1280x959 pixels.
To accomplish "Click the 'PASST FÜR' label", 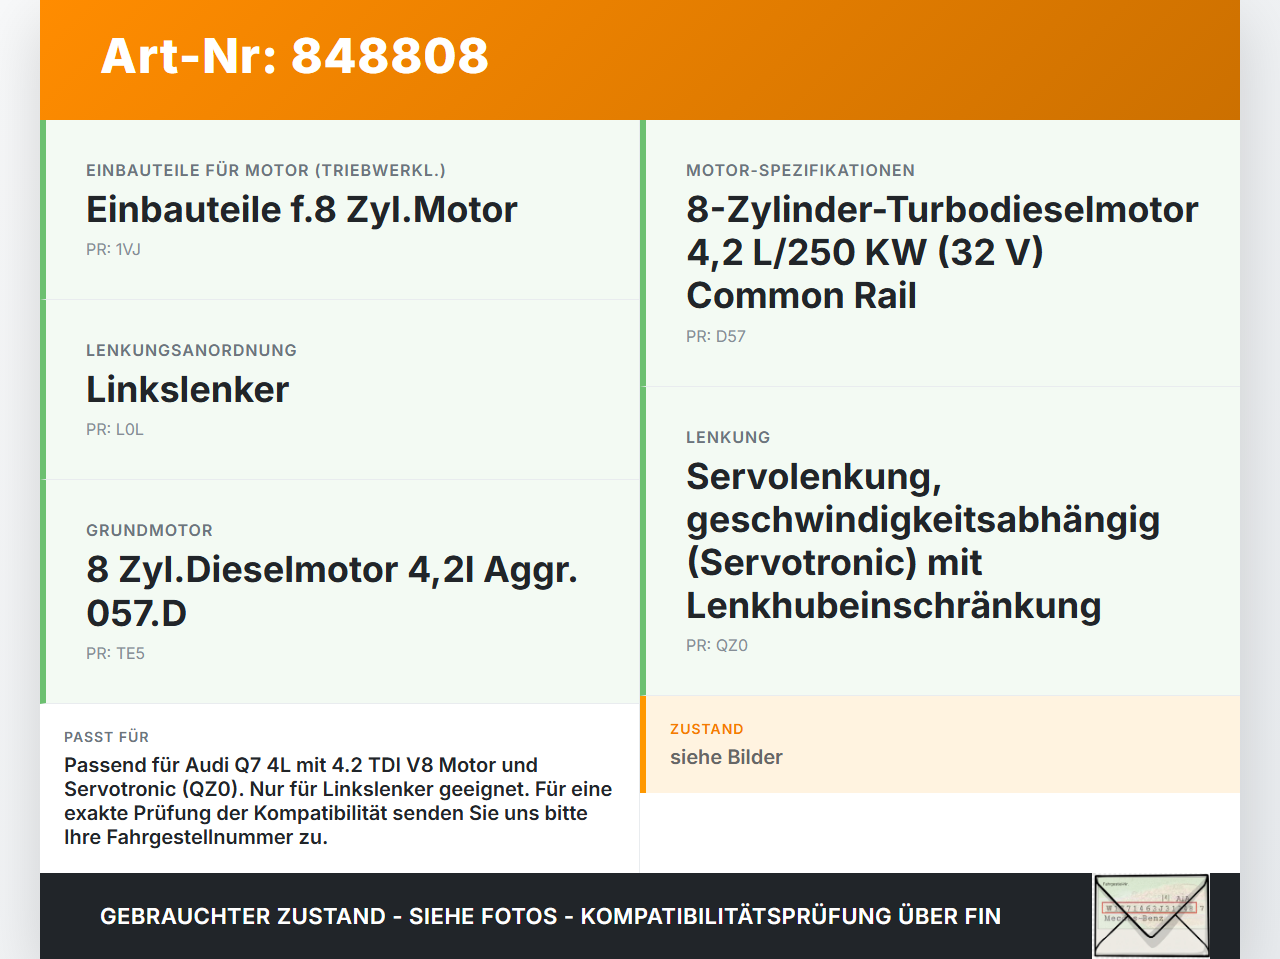I will pos(106,737).
